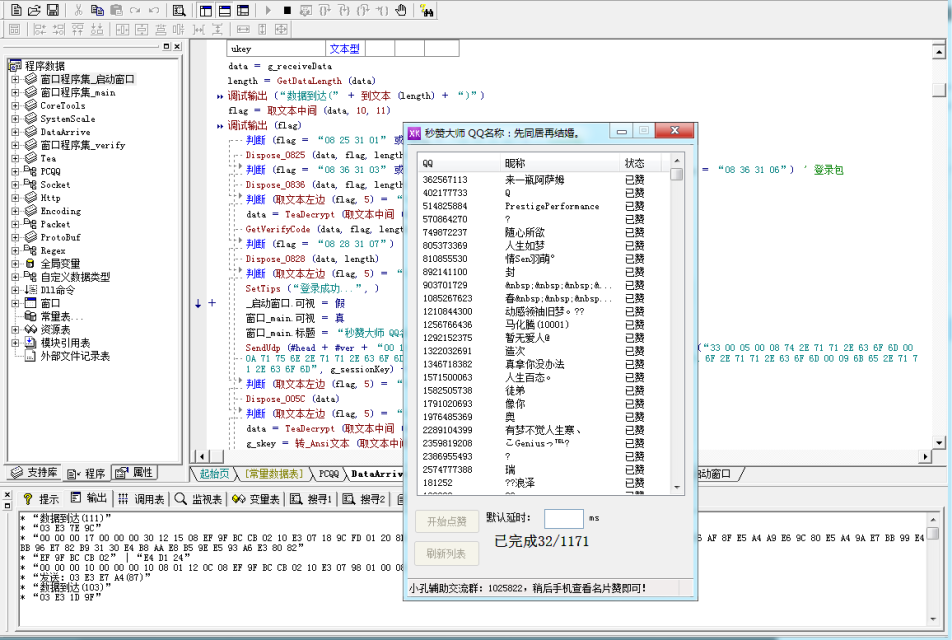Click the code editor scrollbar up arrow

pos(939,52)
